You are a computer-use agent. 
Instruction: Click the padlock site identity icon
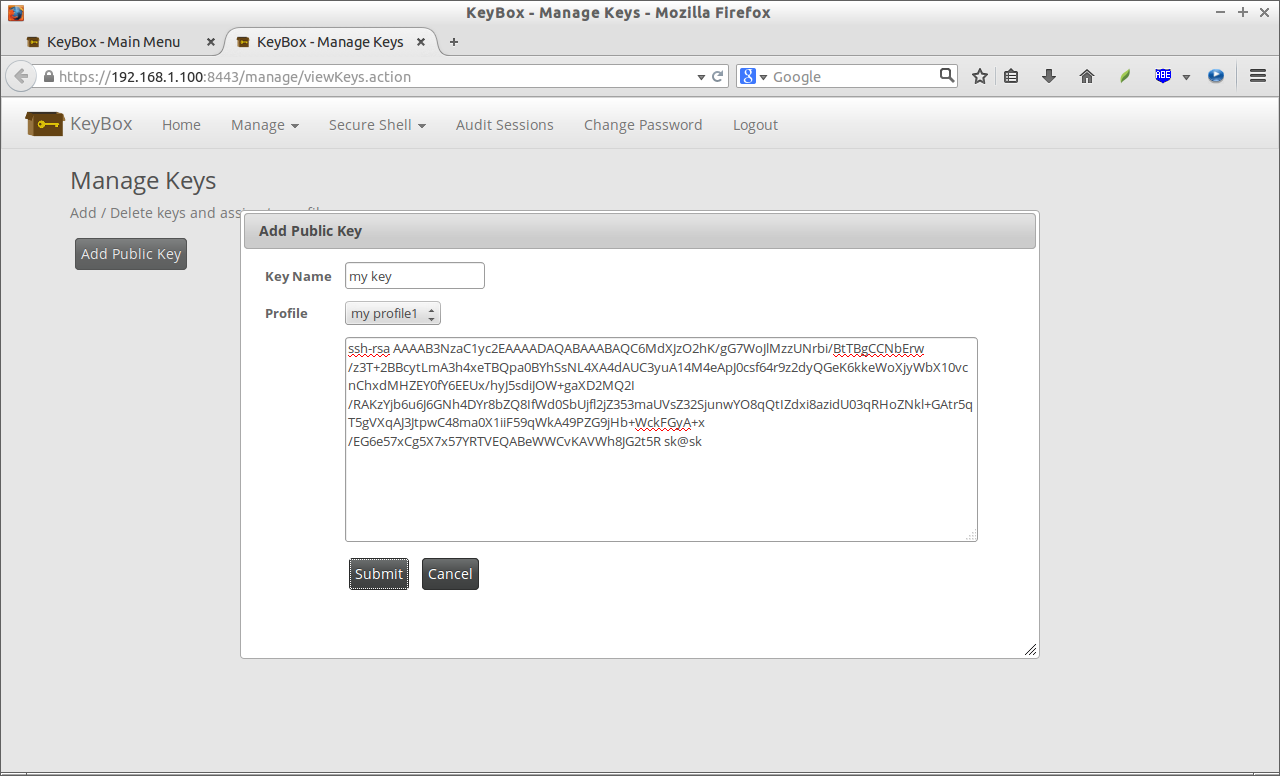pos(48,76)
